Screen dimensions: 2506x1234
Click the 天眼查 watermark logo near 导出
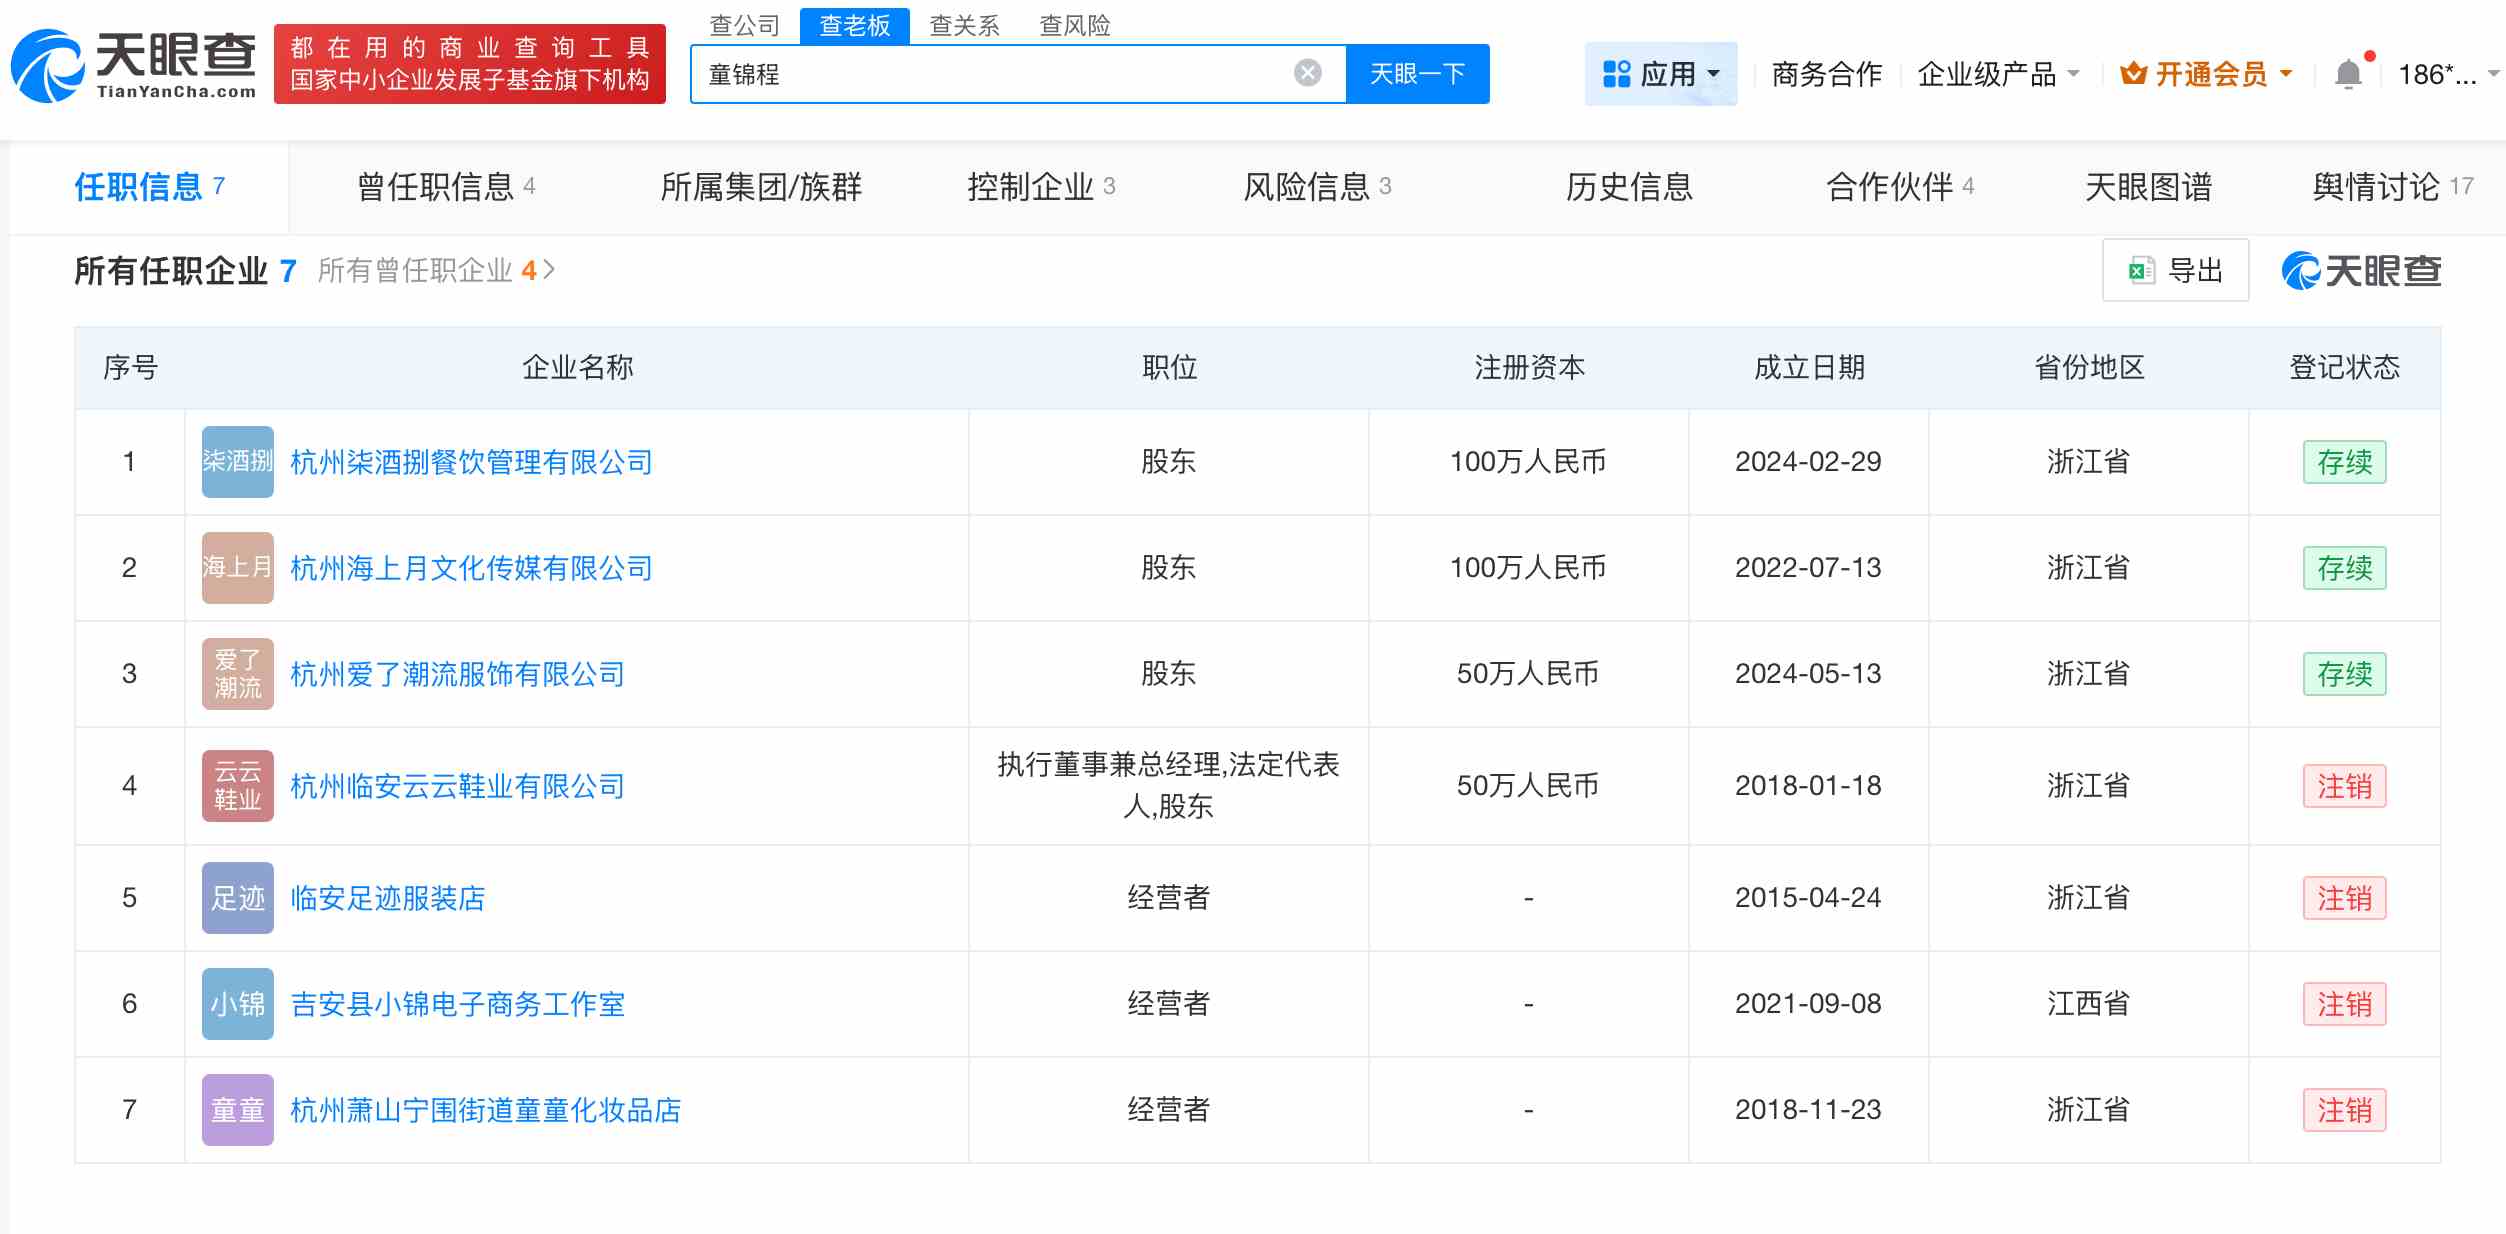point(2360,270)
